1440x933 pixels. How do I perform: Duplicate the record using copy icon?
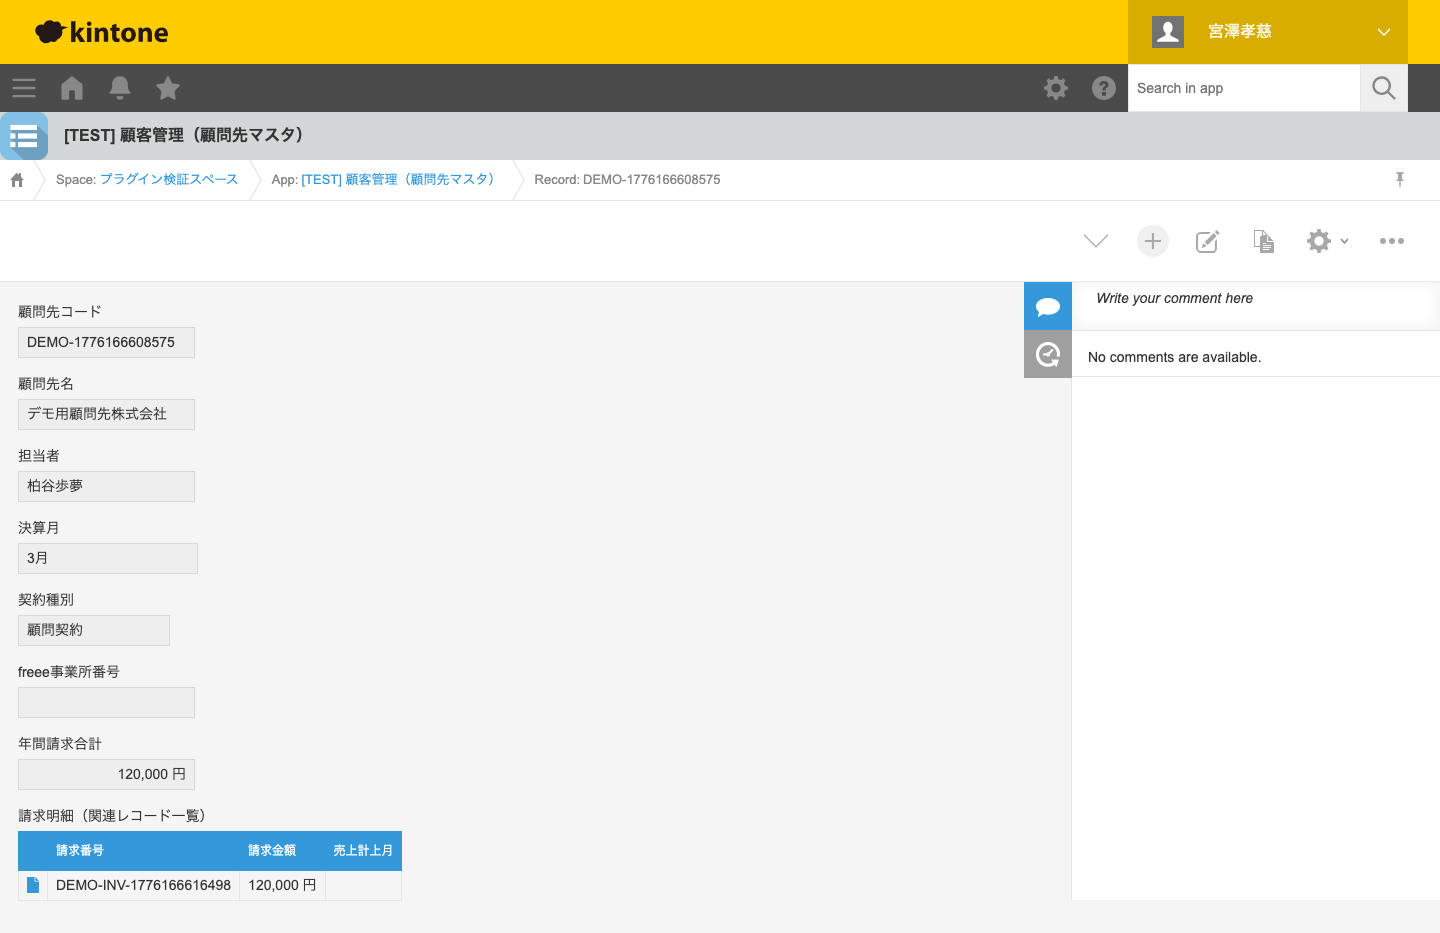click(1264, 241)
